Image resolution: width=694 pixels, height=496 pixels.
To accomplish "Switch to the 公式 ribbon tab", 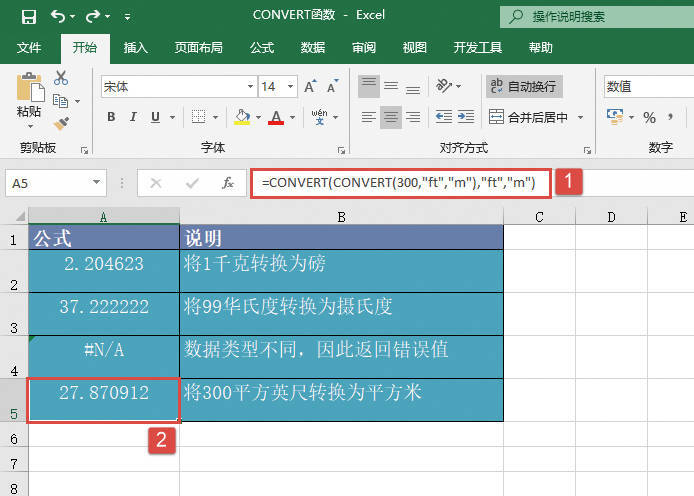I will pos(261,47).
